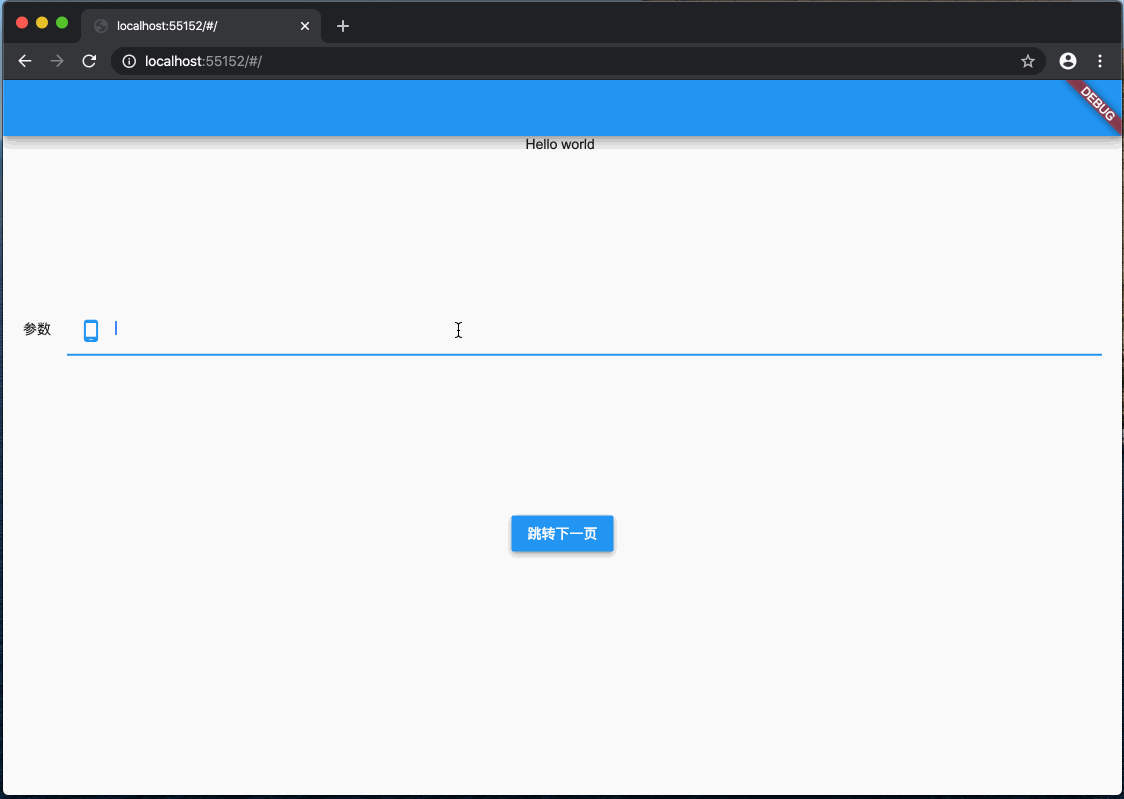Click the Hello world text
Screen dimensions: 1124x799
560,144
